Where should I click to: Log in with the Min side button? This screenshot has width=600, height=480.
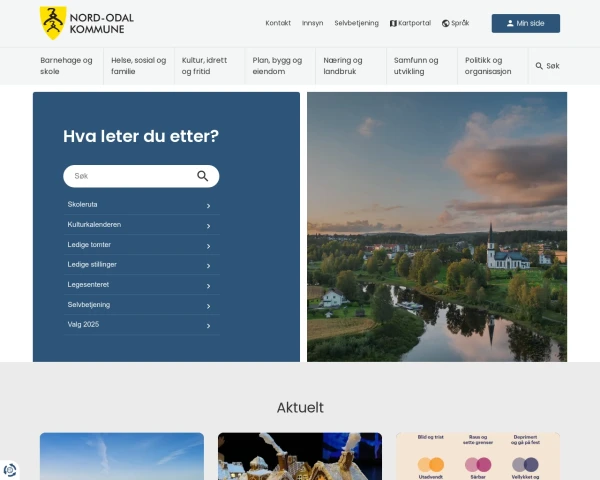(x=526, y=23)
